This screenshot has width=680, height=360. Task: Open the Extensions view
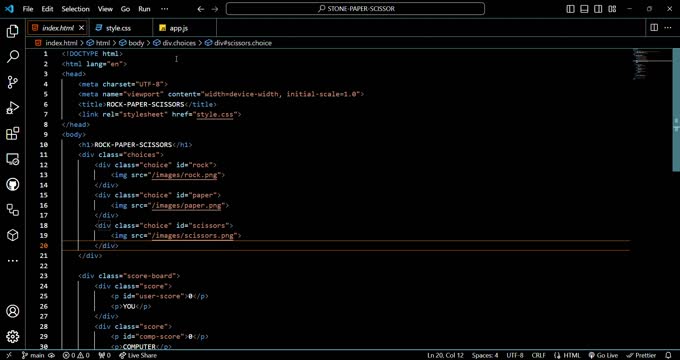pos(13,133)
